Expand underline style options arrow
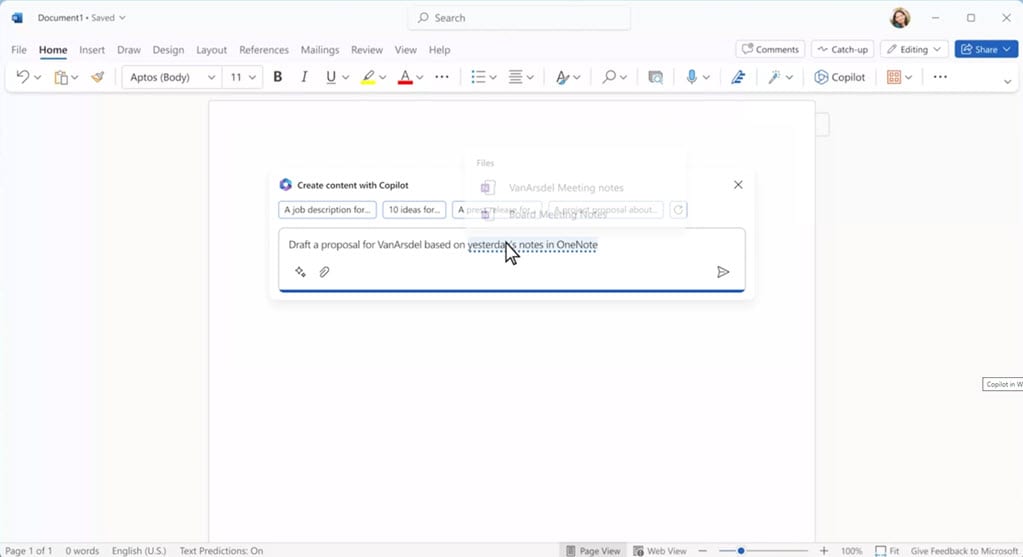Viewport: 1023px width, 557px height. click(x=346, y=78)
